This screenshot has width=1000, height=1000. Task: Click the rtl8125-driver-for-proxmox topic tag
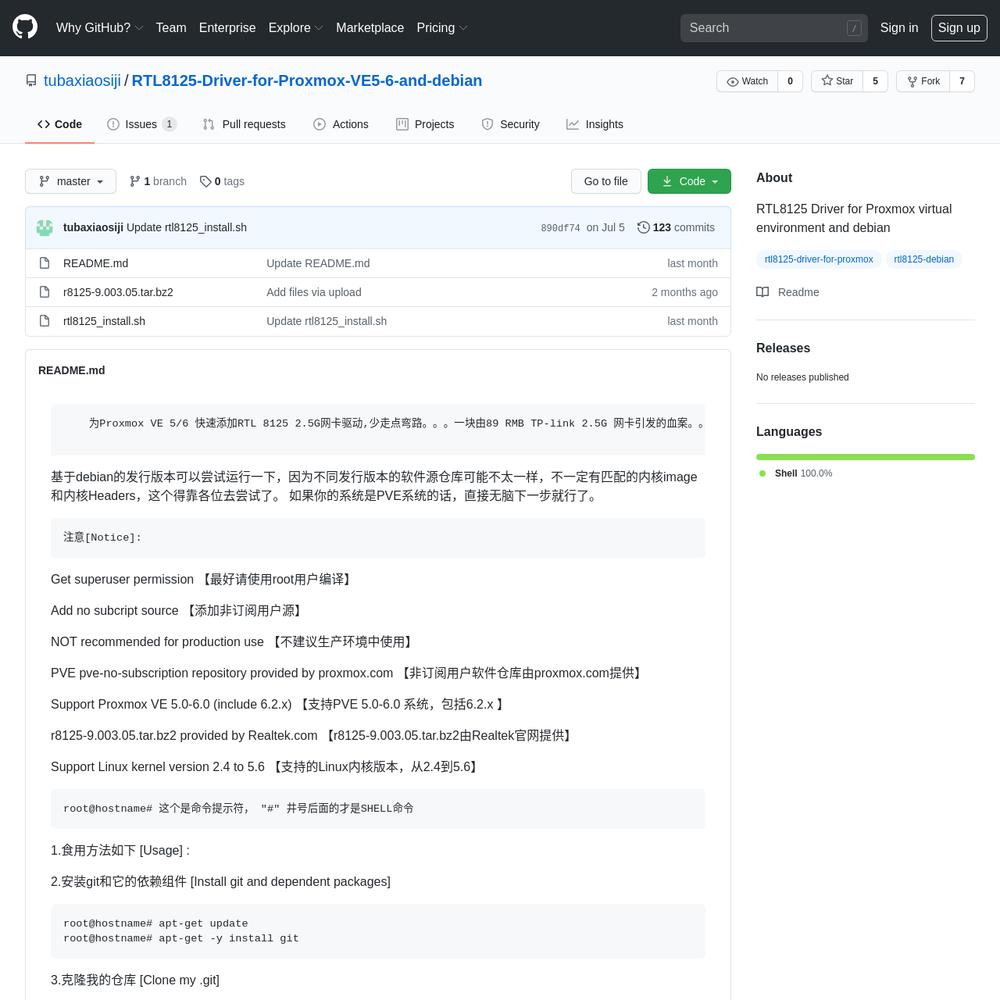pos(819,259)
